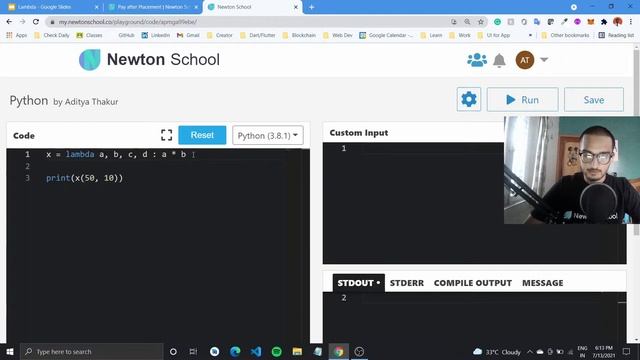Open the Python (3.8.1) language dropdown
This screenshot has width=640, height=360.
(268, 135)
